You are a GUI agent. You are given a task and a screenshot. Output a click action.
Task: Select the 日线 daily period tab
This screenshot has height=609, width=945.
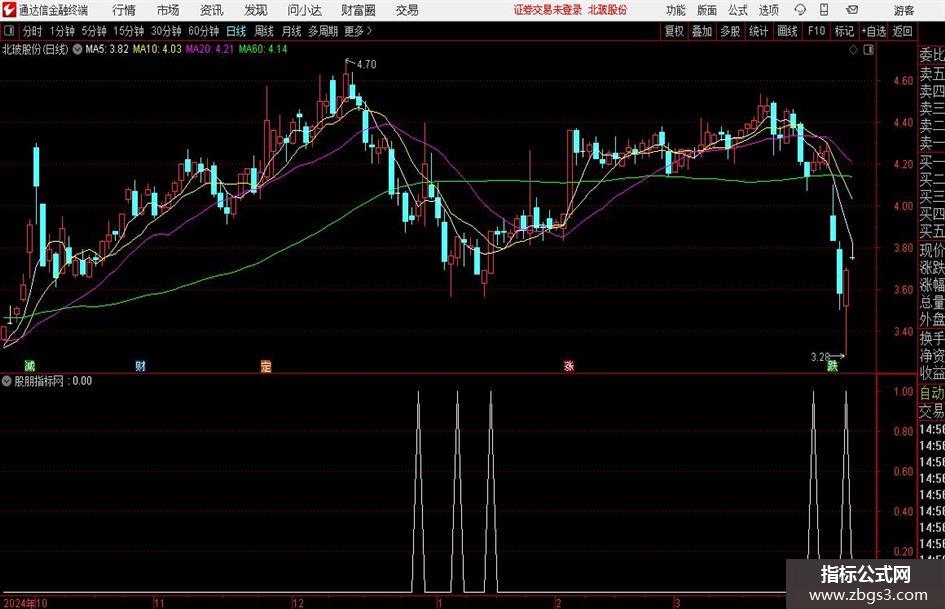(236, 31)
